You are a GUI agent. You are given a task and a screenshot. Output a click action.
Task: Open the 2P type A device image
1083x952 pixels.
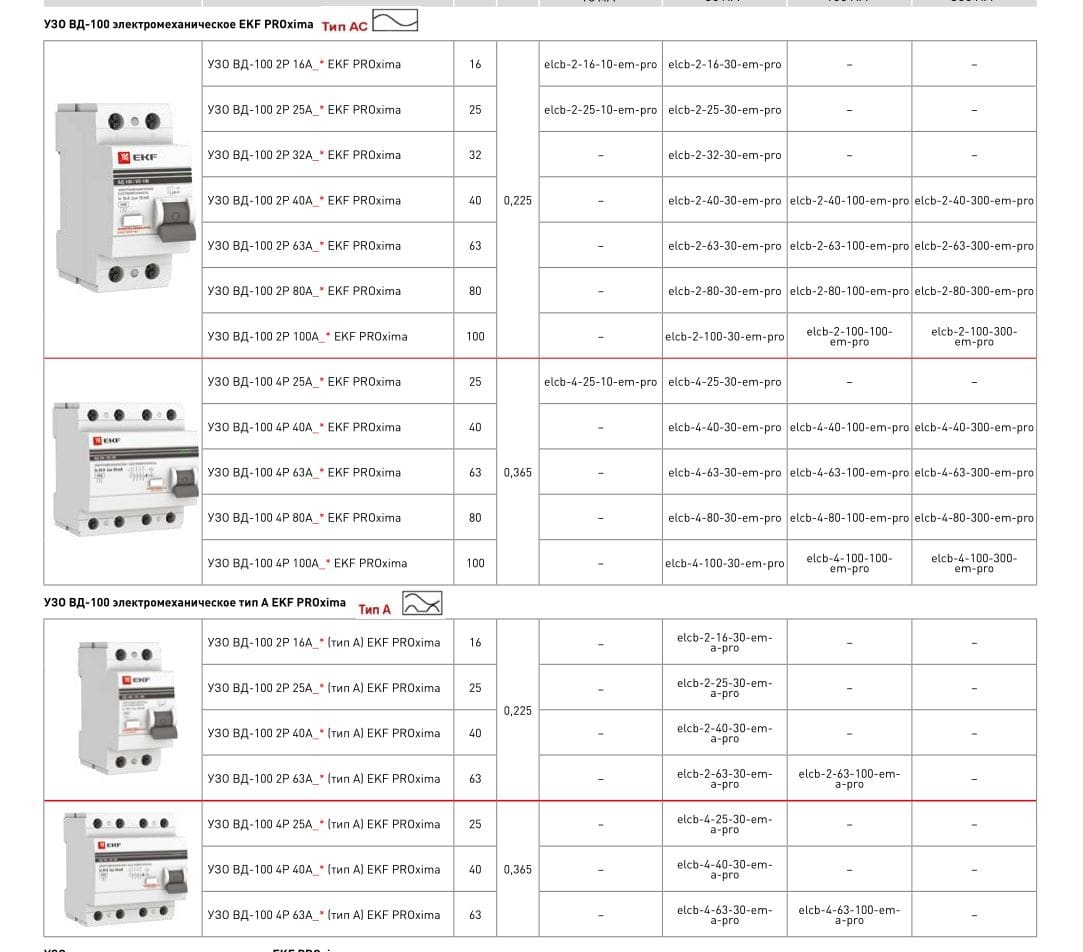tap(122, 709)
